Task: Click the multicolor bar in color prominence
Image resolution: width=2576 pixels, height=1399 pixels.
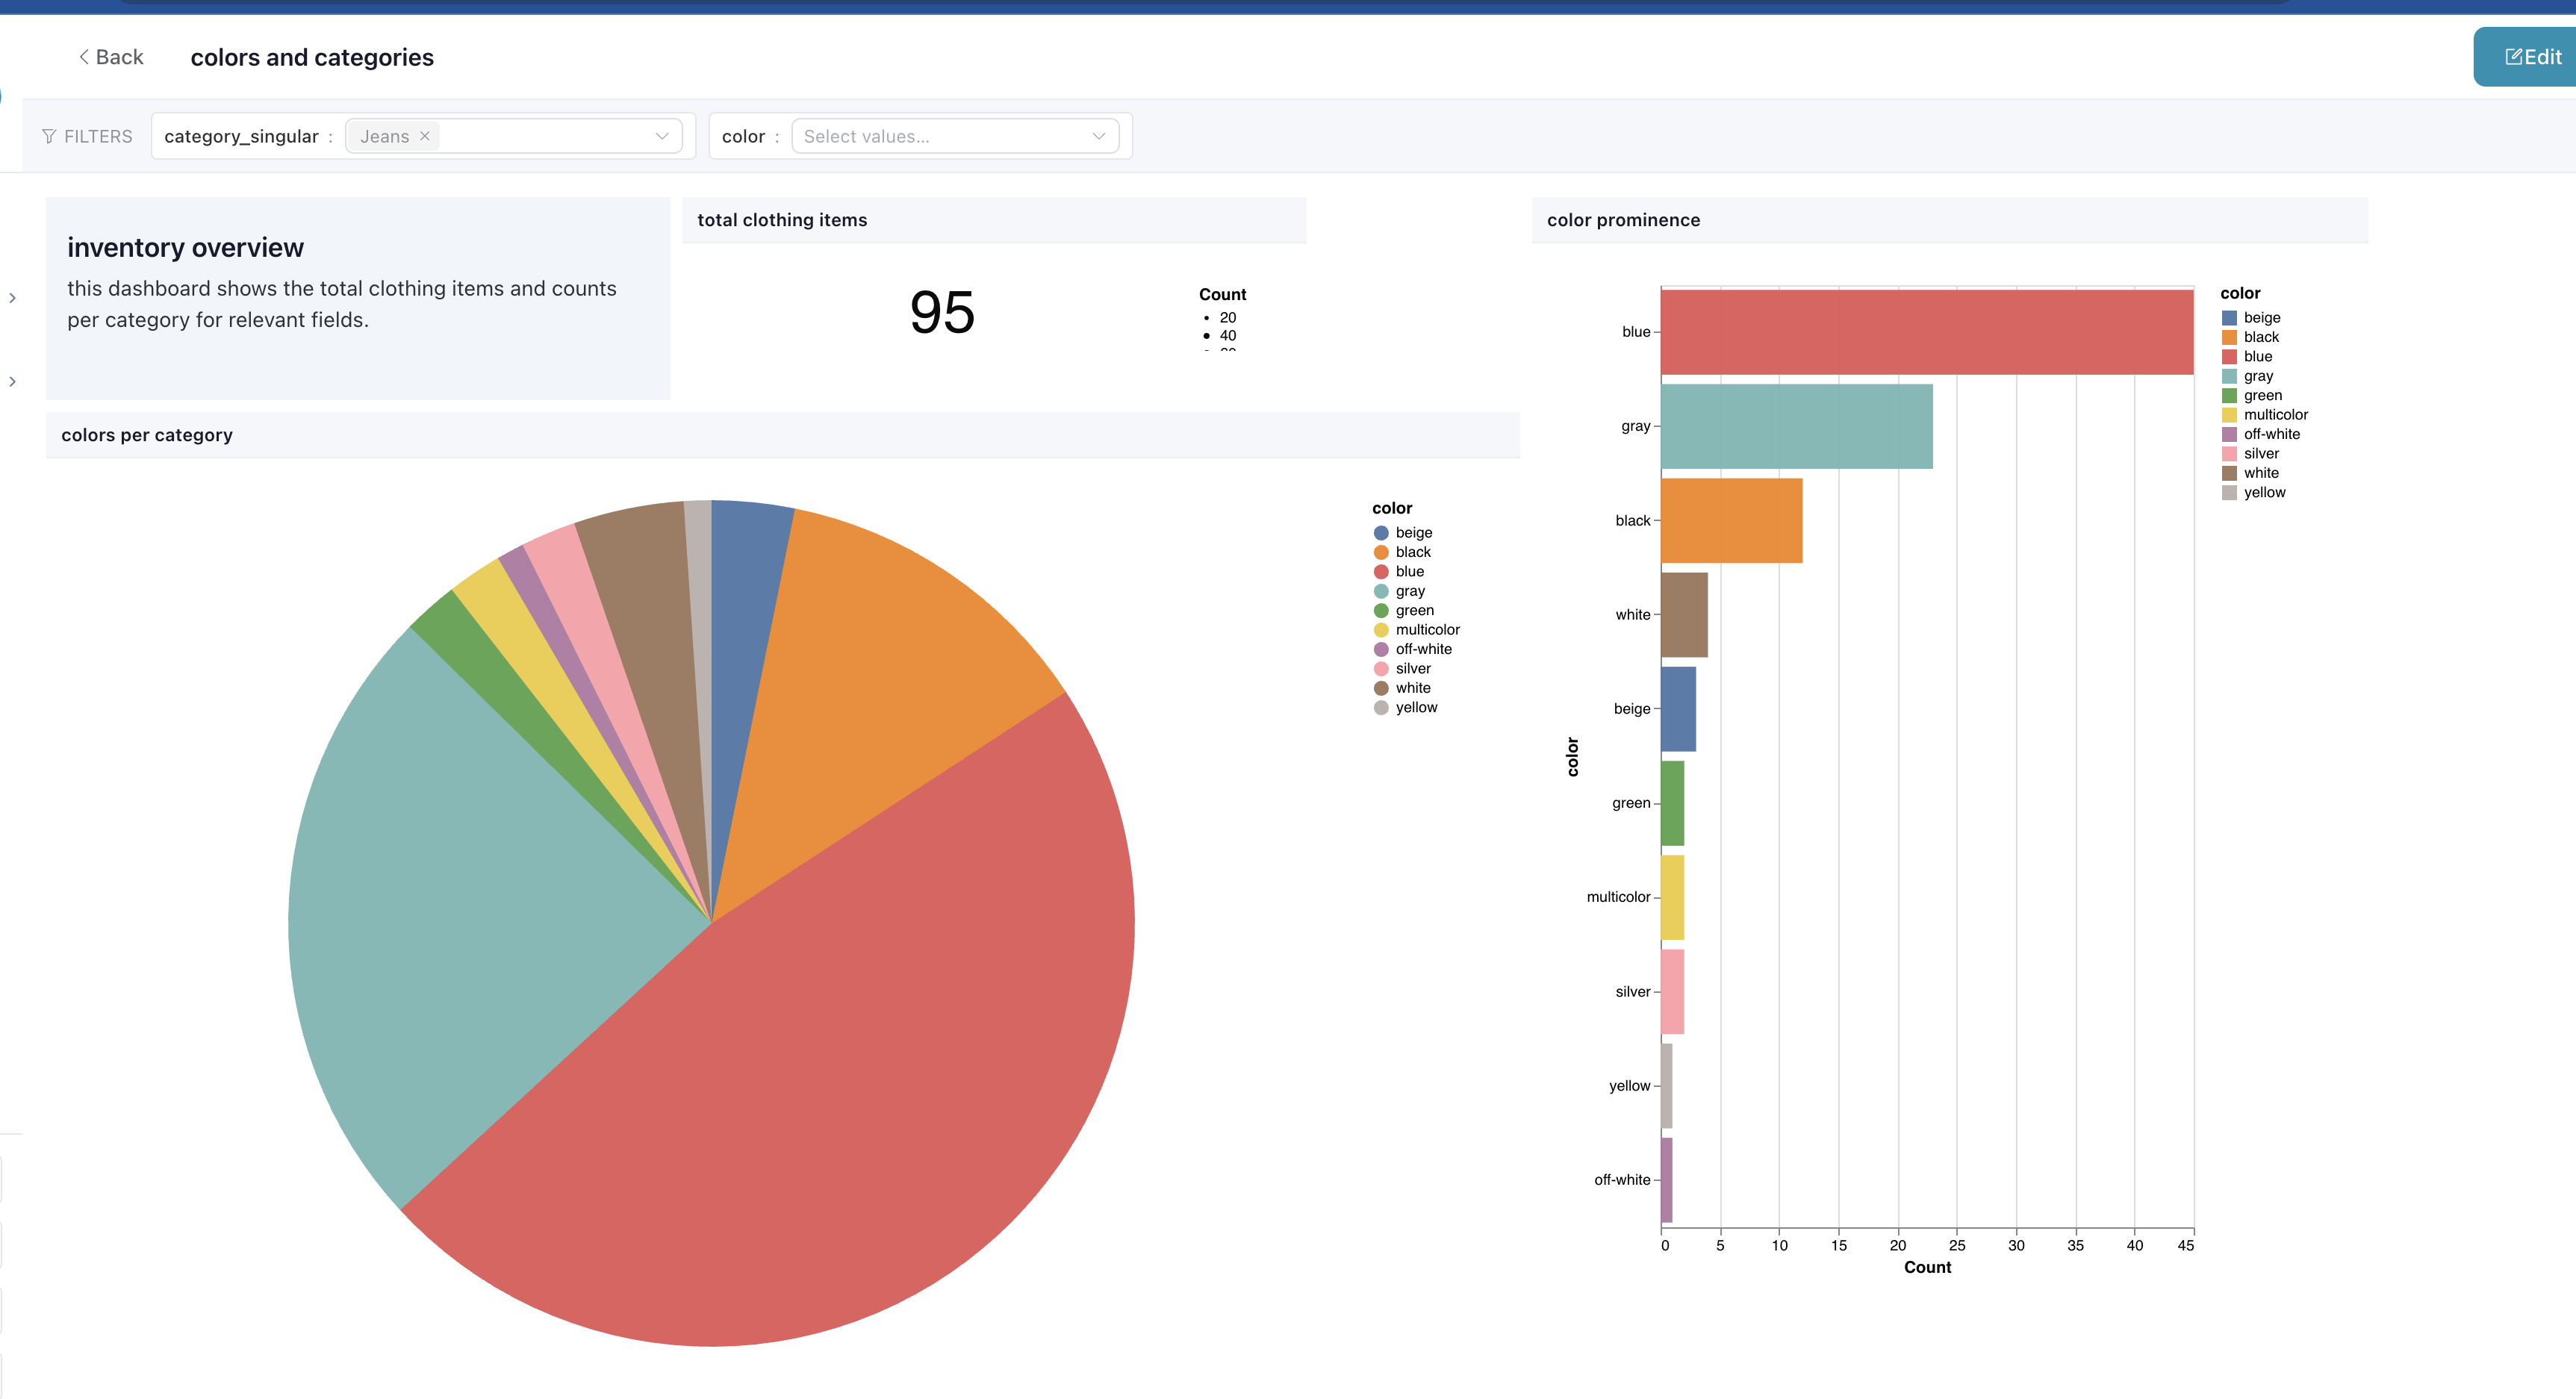Action: pos(1673,897)
